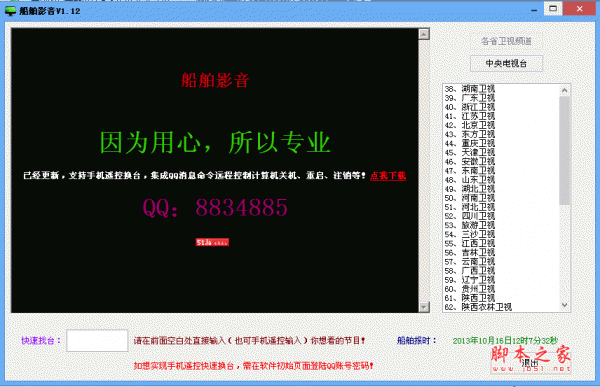Select channel 53、旅游卫视
Screen dimensions: 600x387
[x=470, y=225]
